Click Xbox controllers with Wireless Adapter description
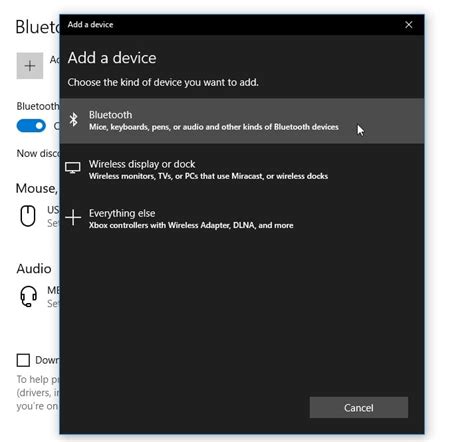The height and width of the screenshot is (442, 474). pyautogui.click(x=191, y=225)
